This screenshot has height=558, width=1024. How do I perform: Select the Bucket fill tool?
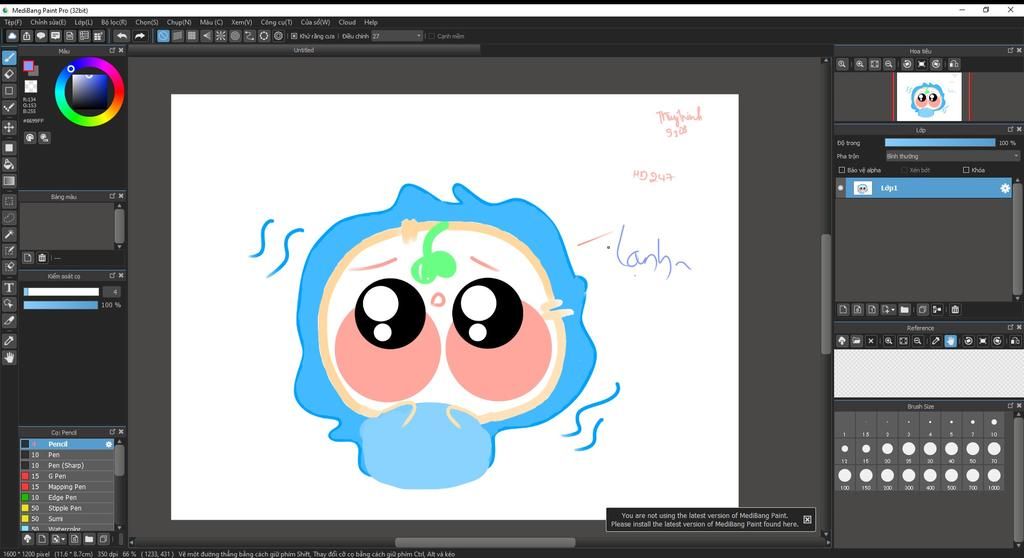[x=9, y=164]
